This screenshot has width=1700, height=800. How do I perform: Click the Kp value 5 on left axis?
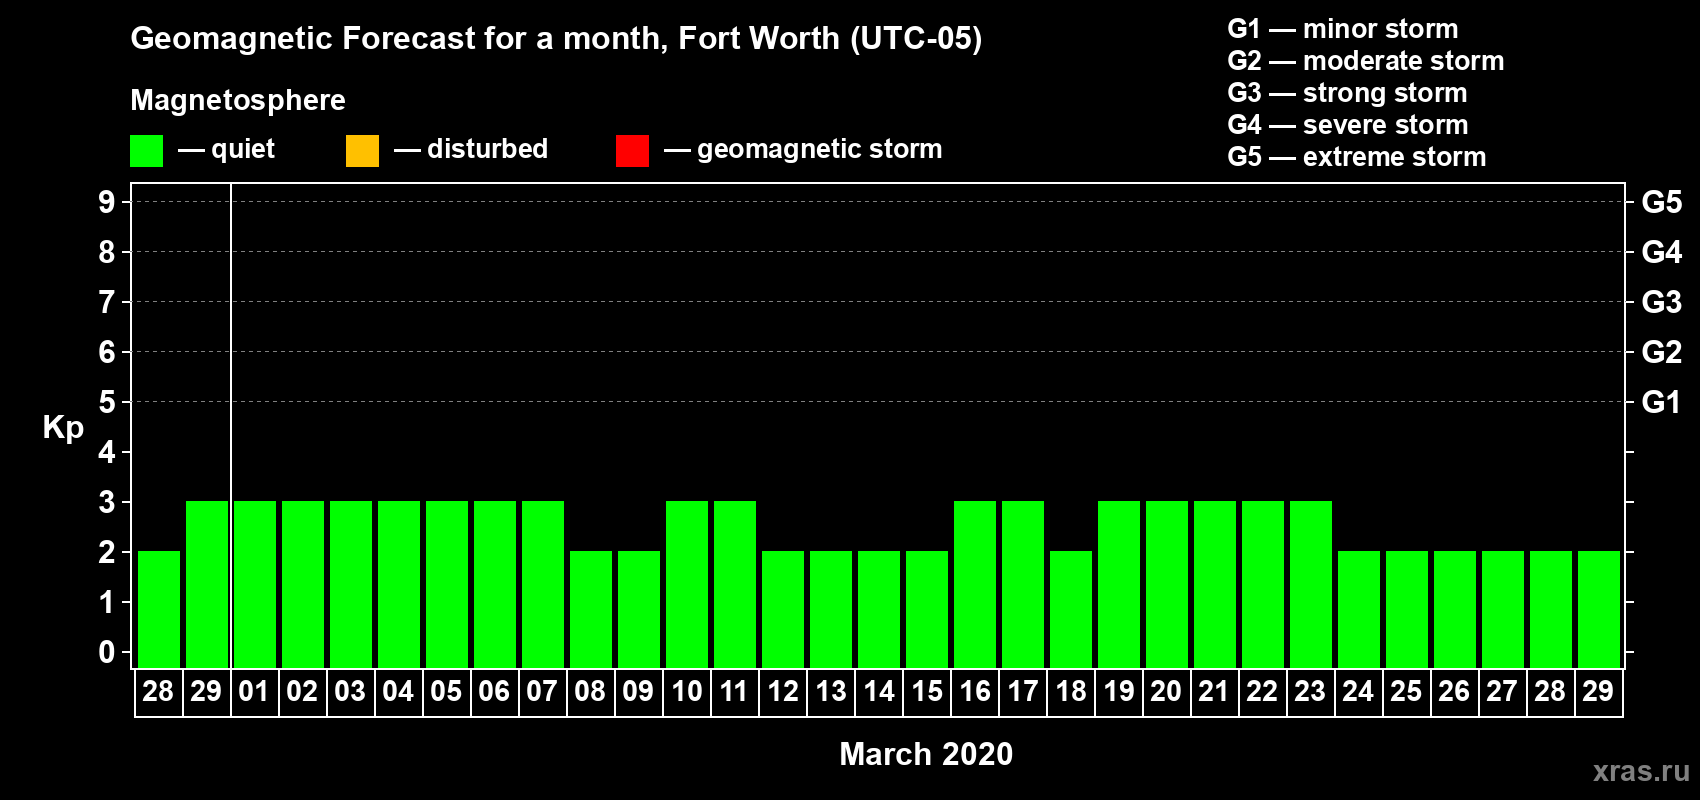[x=107, y=402]
